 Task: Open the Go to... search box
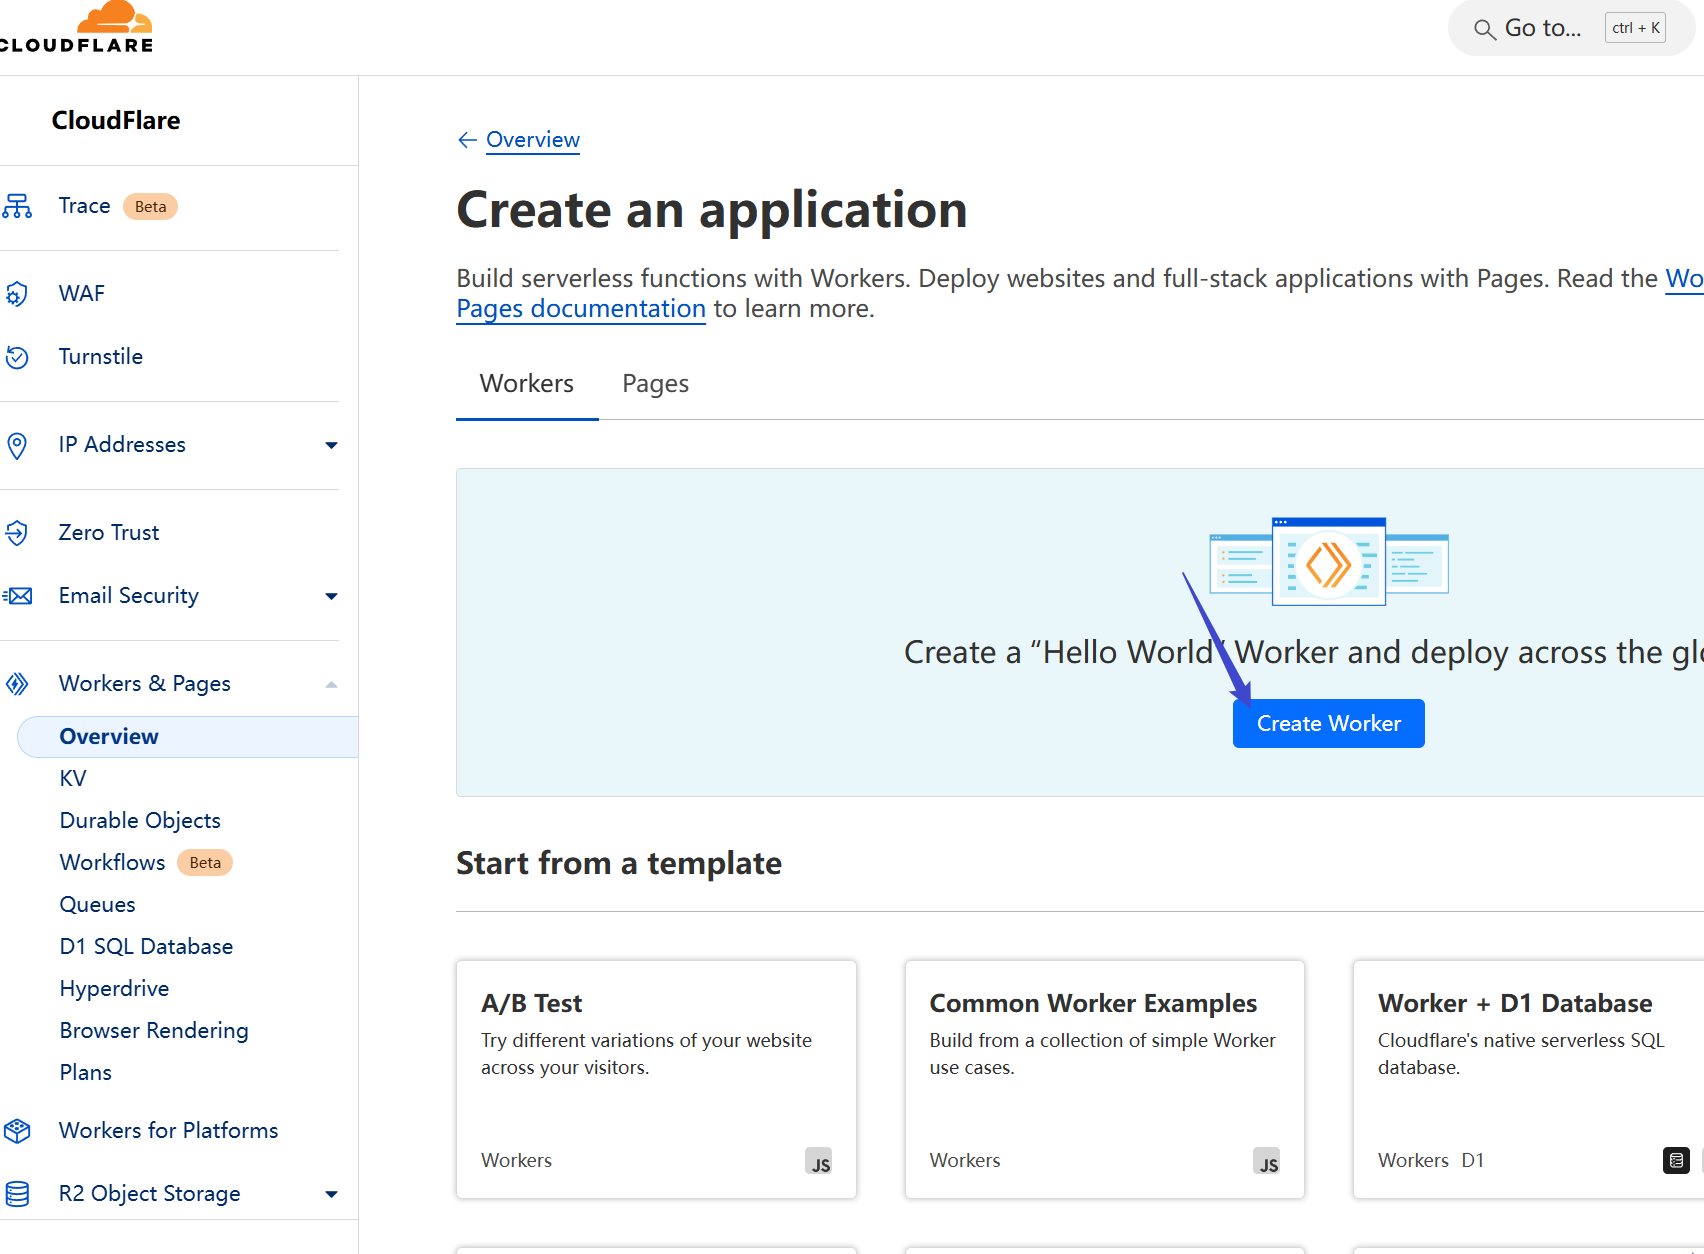pos(1571,28)
